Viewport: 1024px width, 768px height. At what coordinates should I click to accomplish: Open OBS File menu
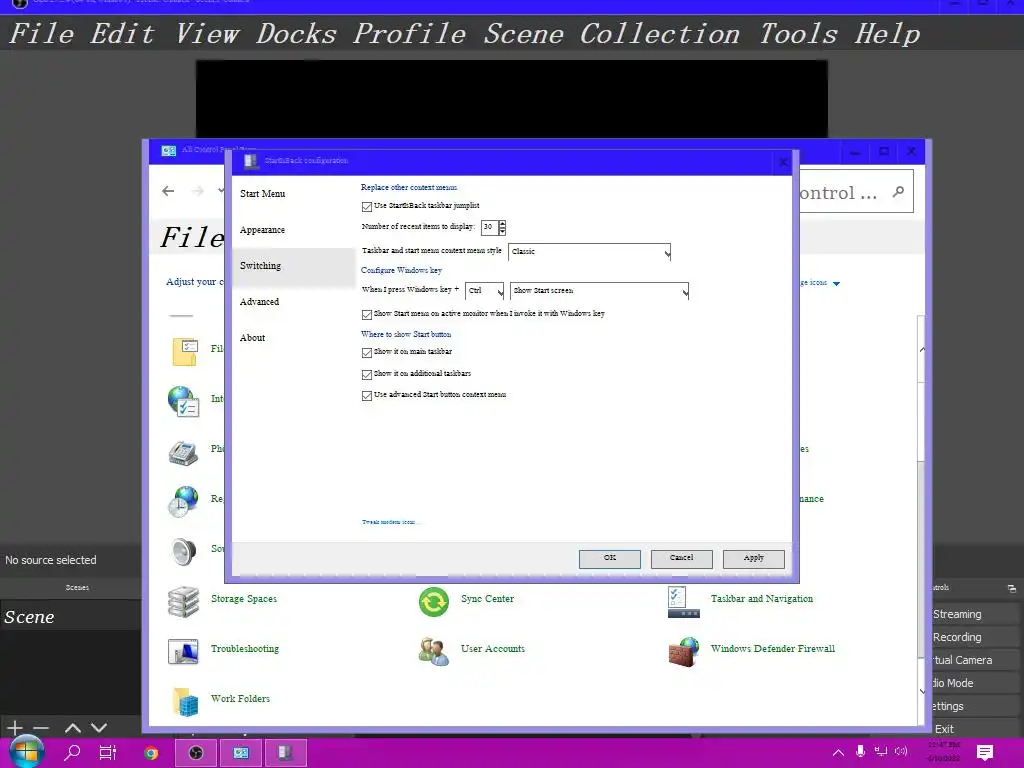click(42, 34)
